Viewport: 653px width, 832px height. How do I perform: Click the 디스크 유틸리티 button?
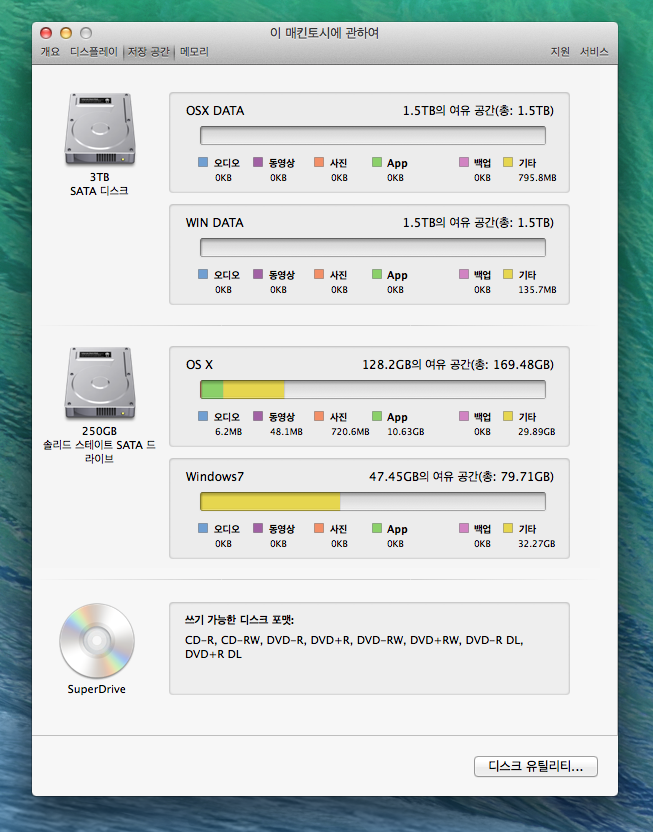[536, 766]
